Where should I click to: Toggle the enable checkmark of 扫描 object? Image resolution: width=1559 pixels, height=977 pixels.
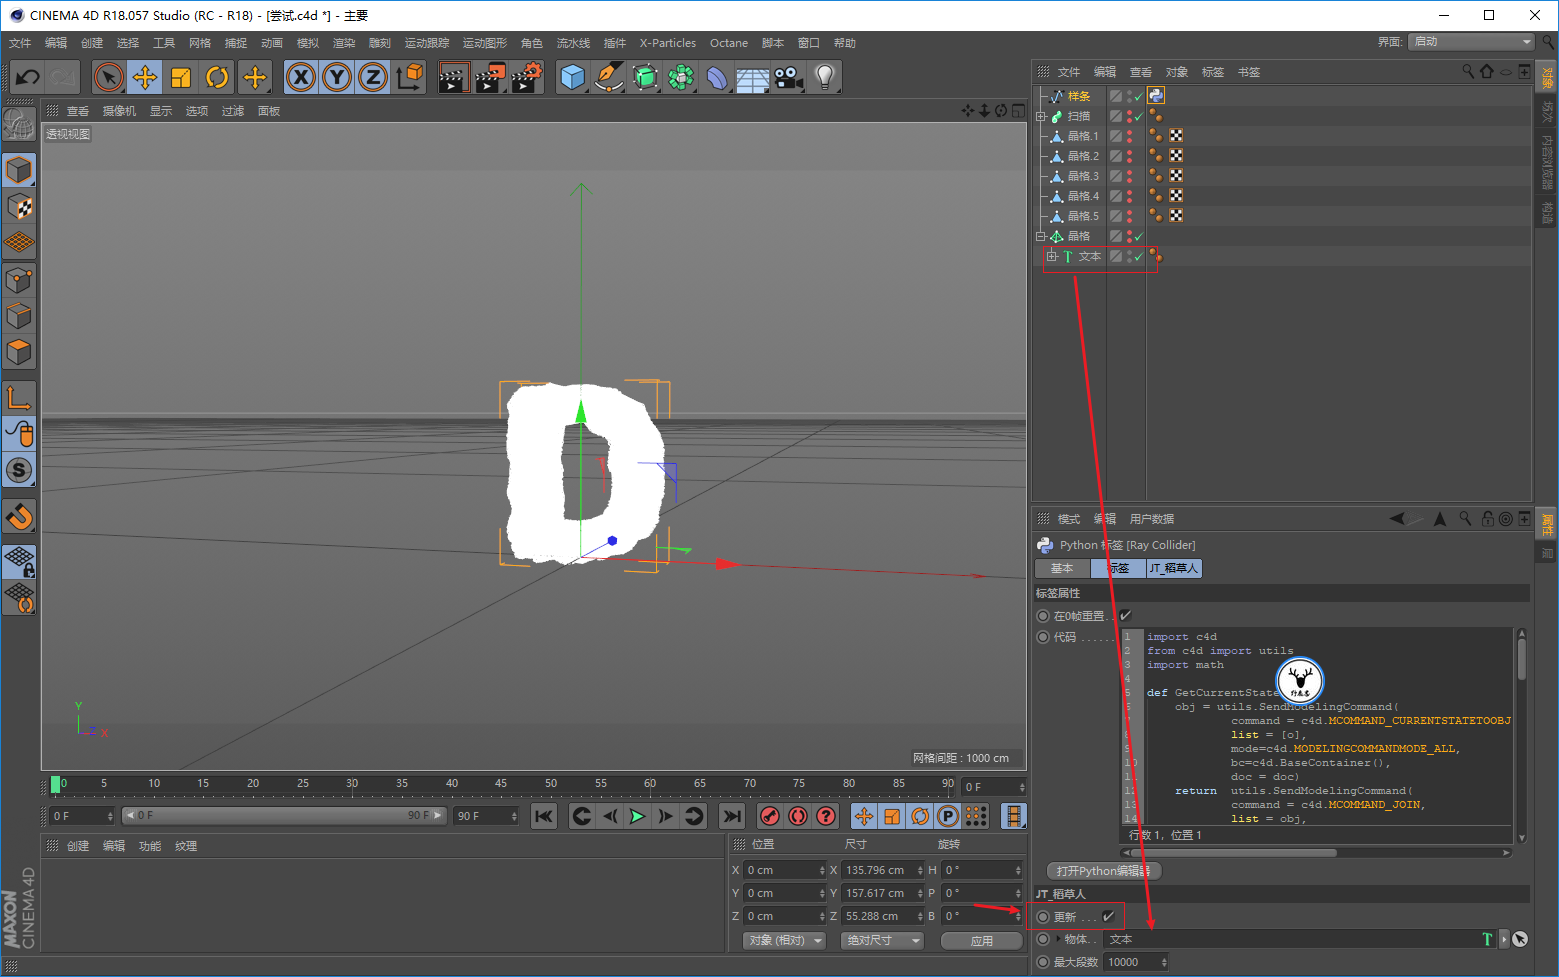[1138, 117]
